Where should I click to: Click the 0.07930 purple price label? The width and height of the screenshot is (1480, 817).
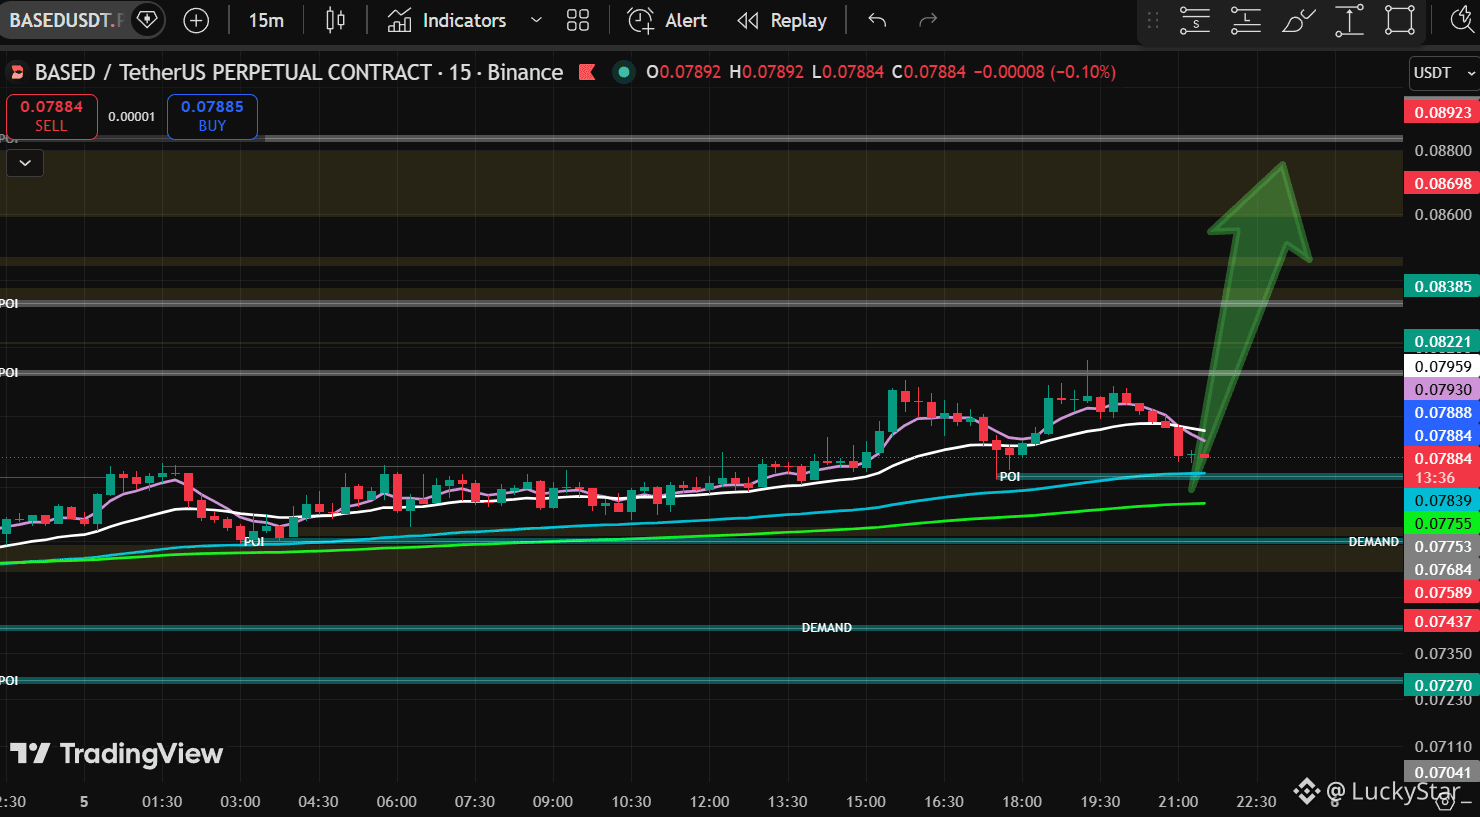[x=1443, y=389]
